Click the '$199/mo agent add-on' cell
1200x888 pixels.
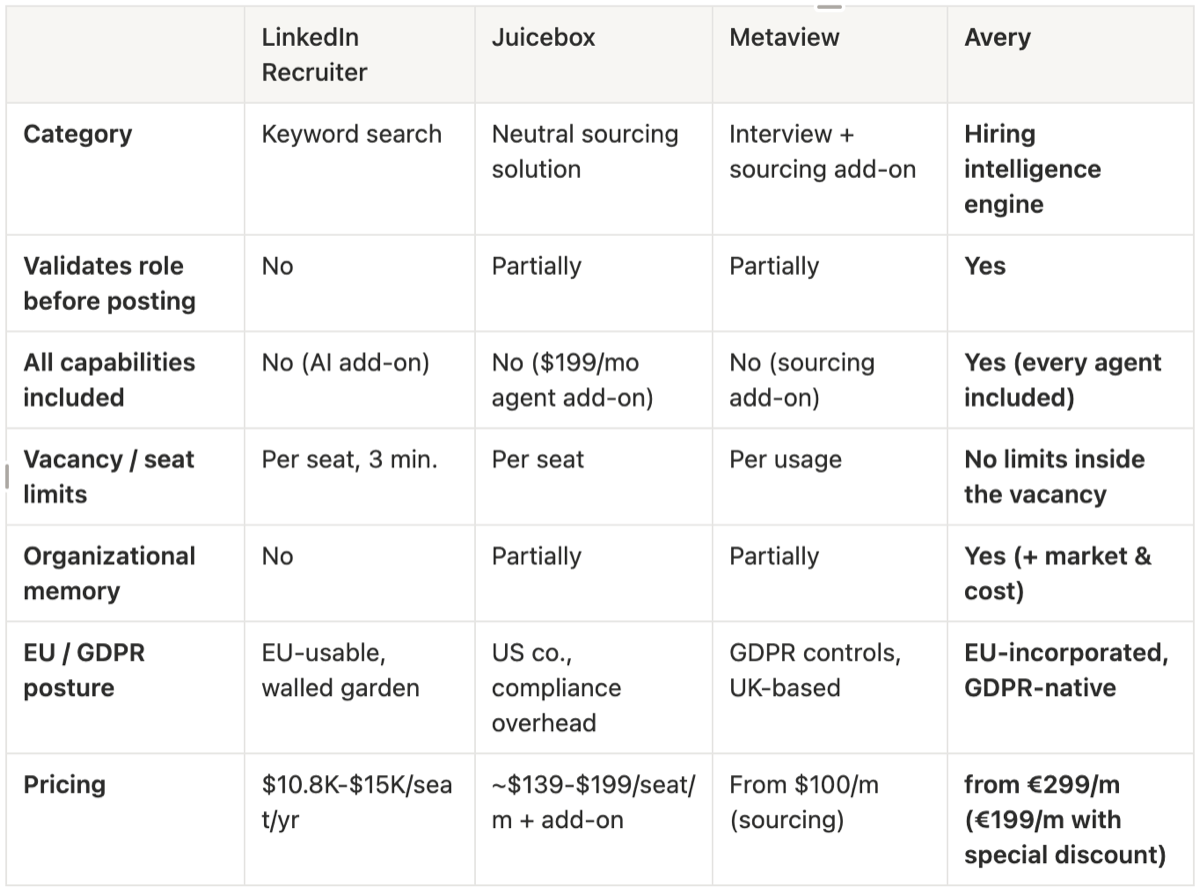point(593,380)
